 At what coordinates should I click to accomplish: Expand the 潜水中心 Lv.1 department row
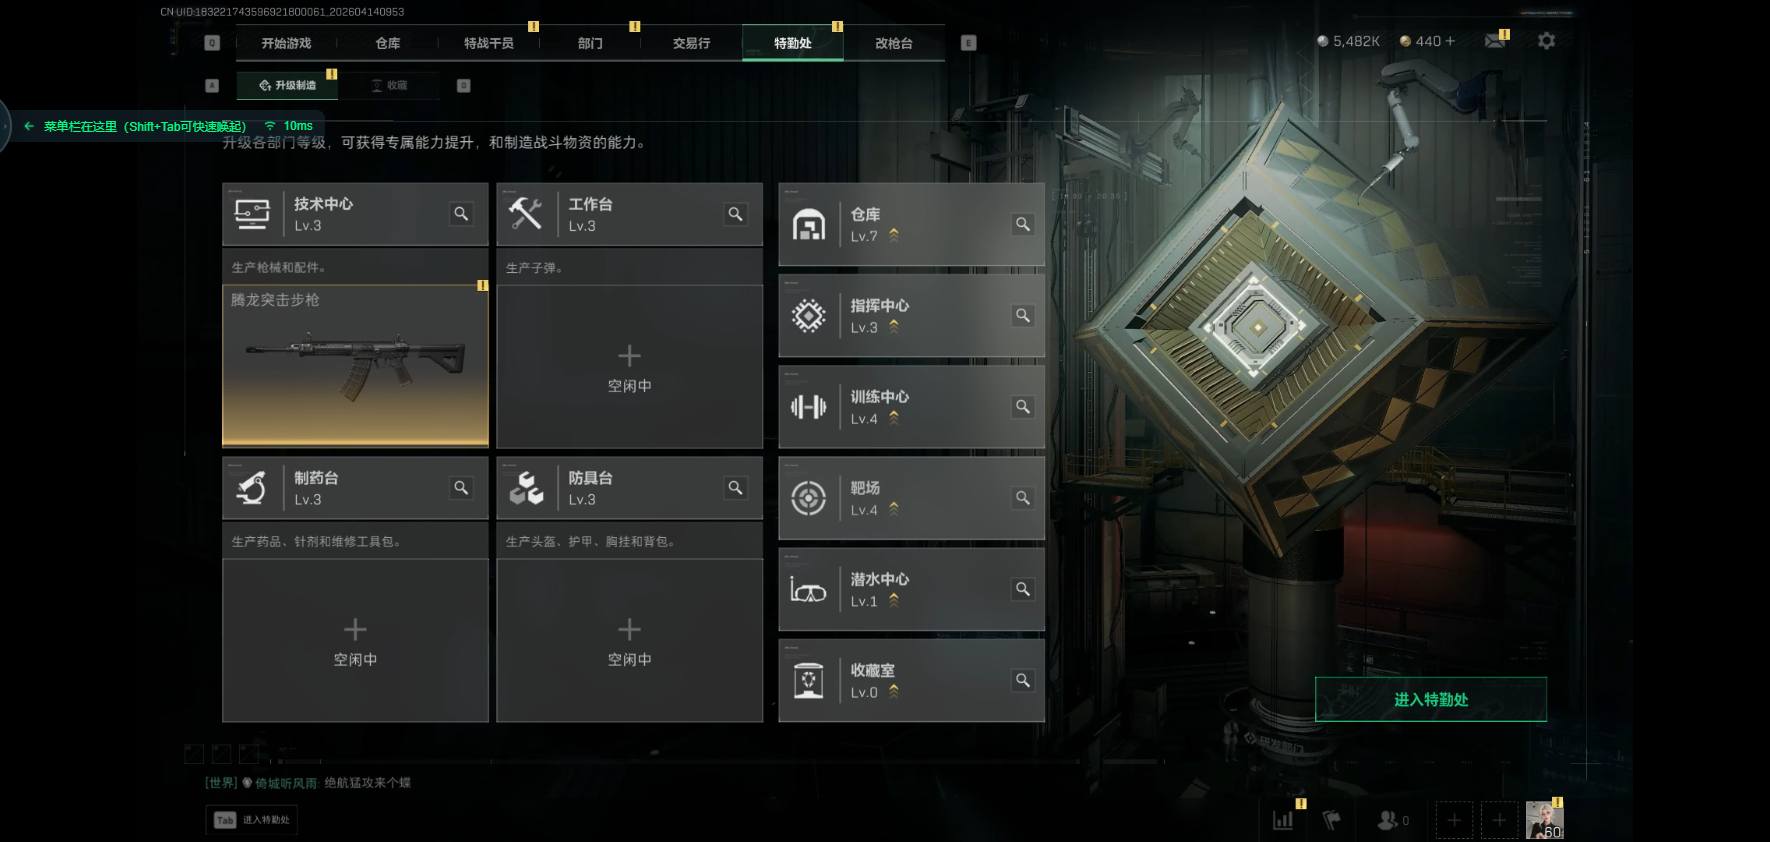pyautogui.click(x=911, y=589)
